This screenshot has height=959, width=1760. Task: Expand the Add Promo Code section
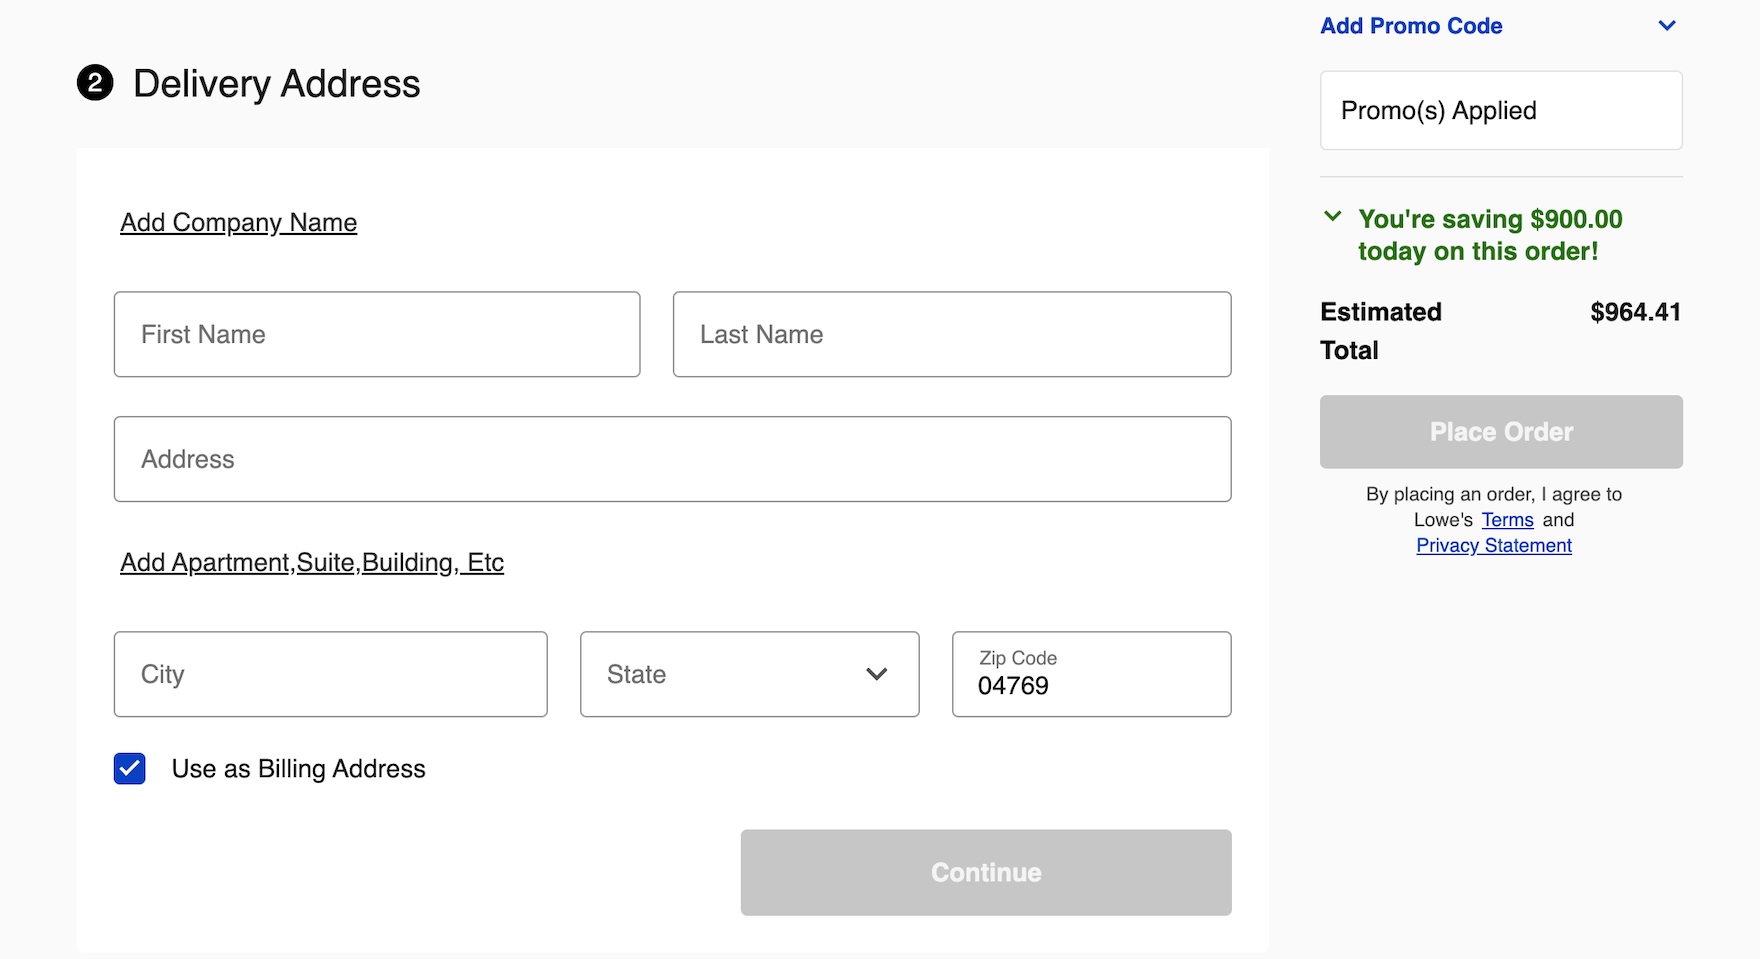[x=1411, y=26]
